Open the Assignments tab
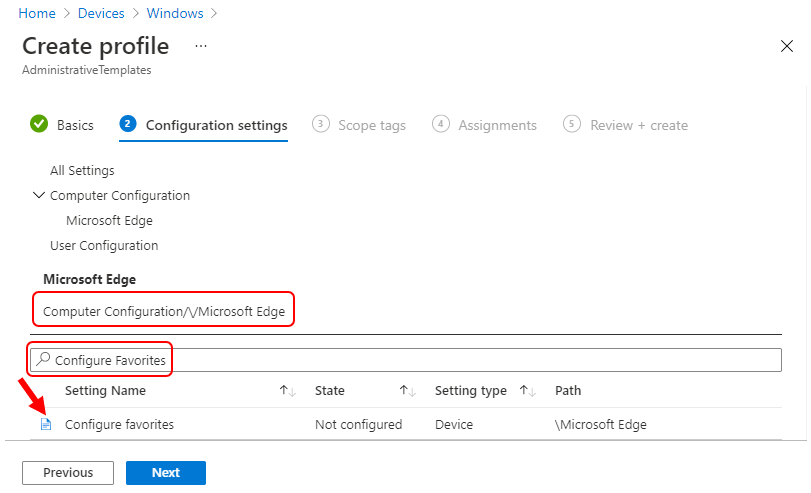The width and height of the screenshot is (811, 493). (498, 126)
